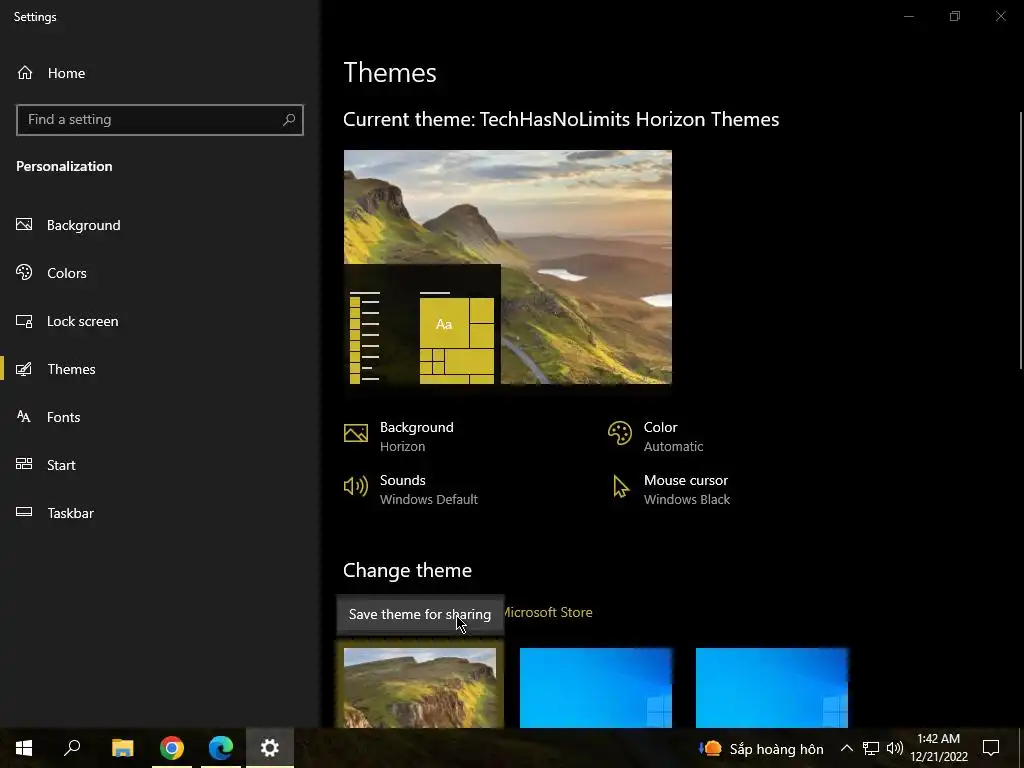Click the volume speaker icon in tray

point(895,748)
